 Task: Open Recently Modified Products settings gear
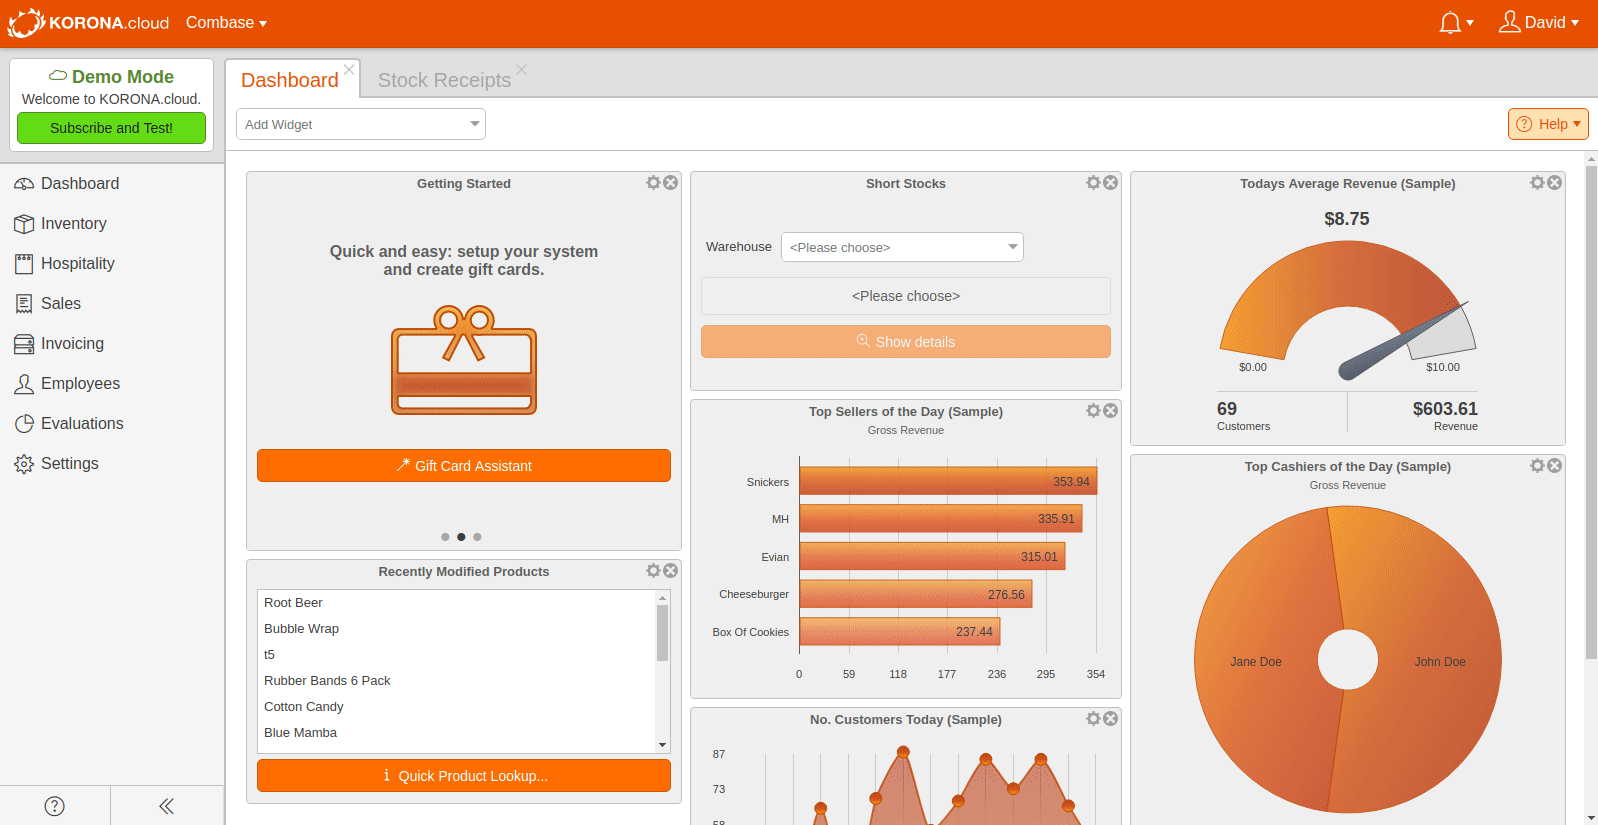click(653, 571)
